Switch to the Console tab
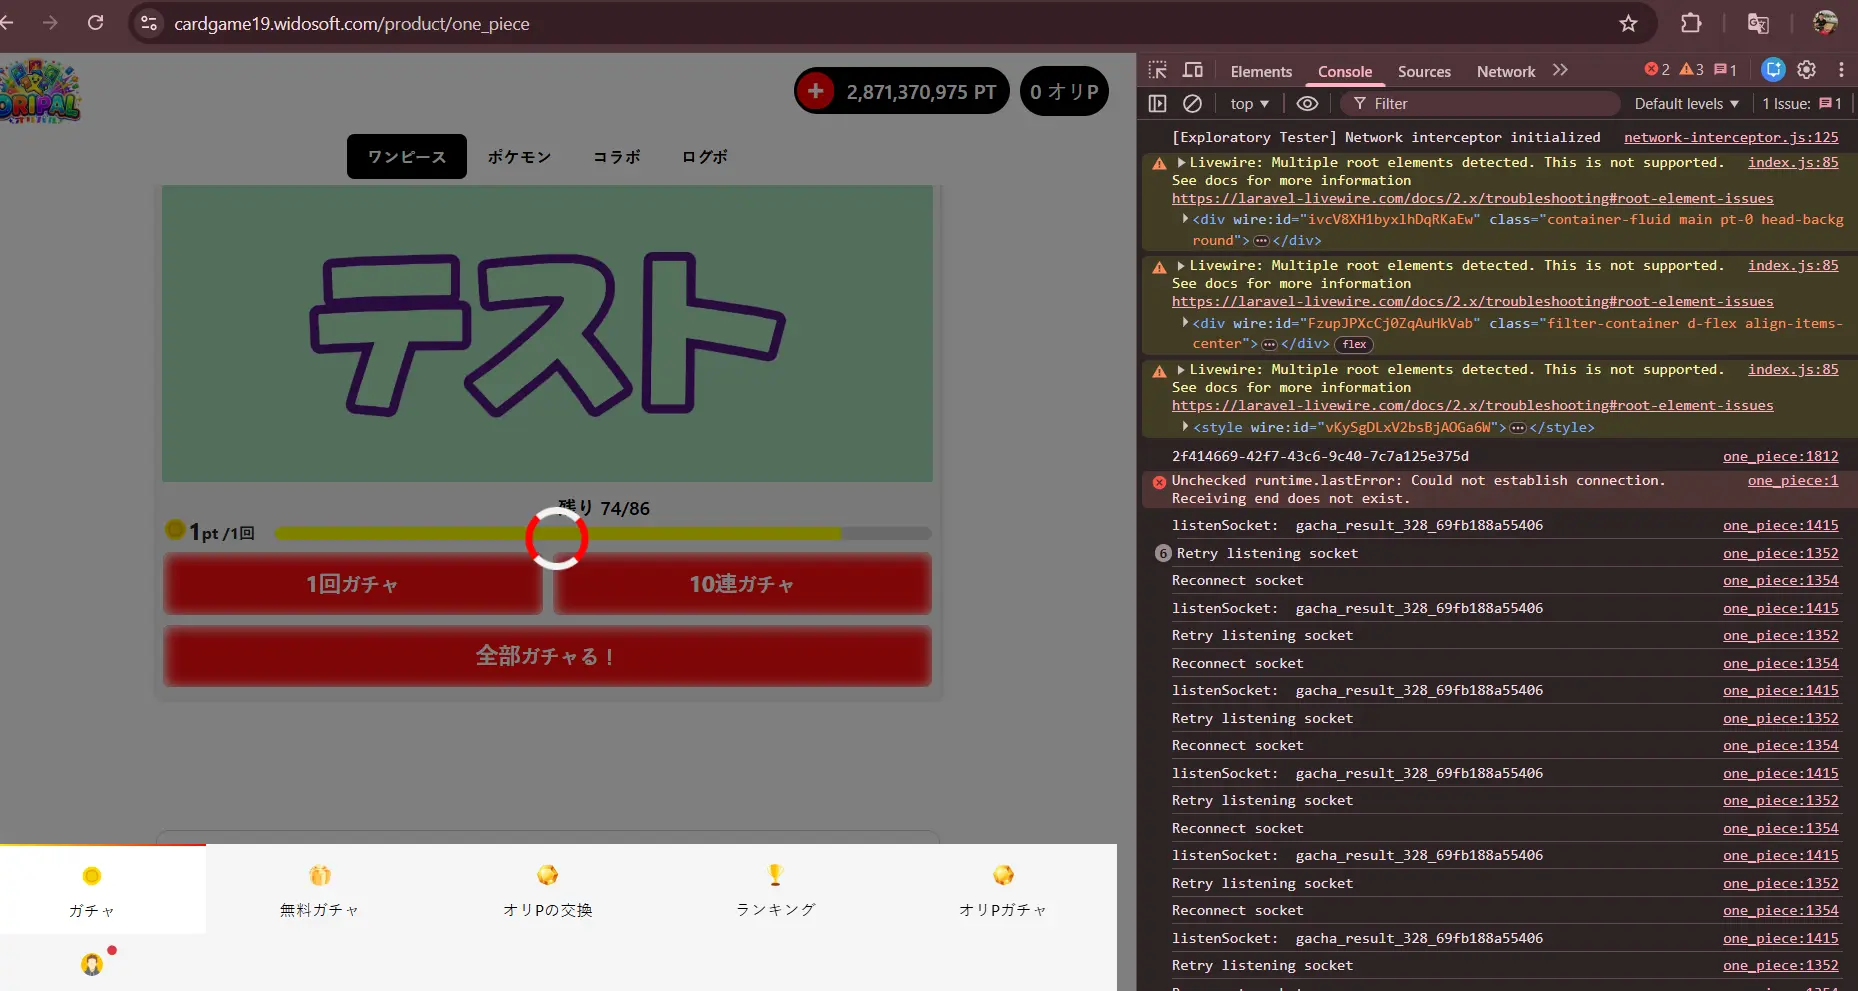1858x991 pixels. [x=1345, y=71]
